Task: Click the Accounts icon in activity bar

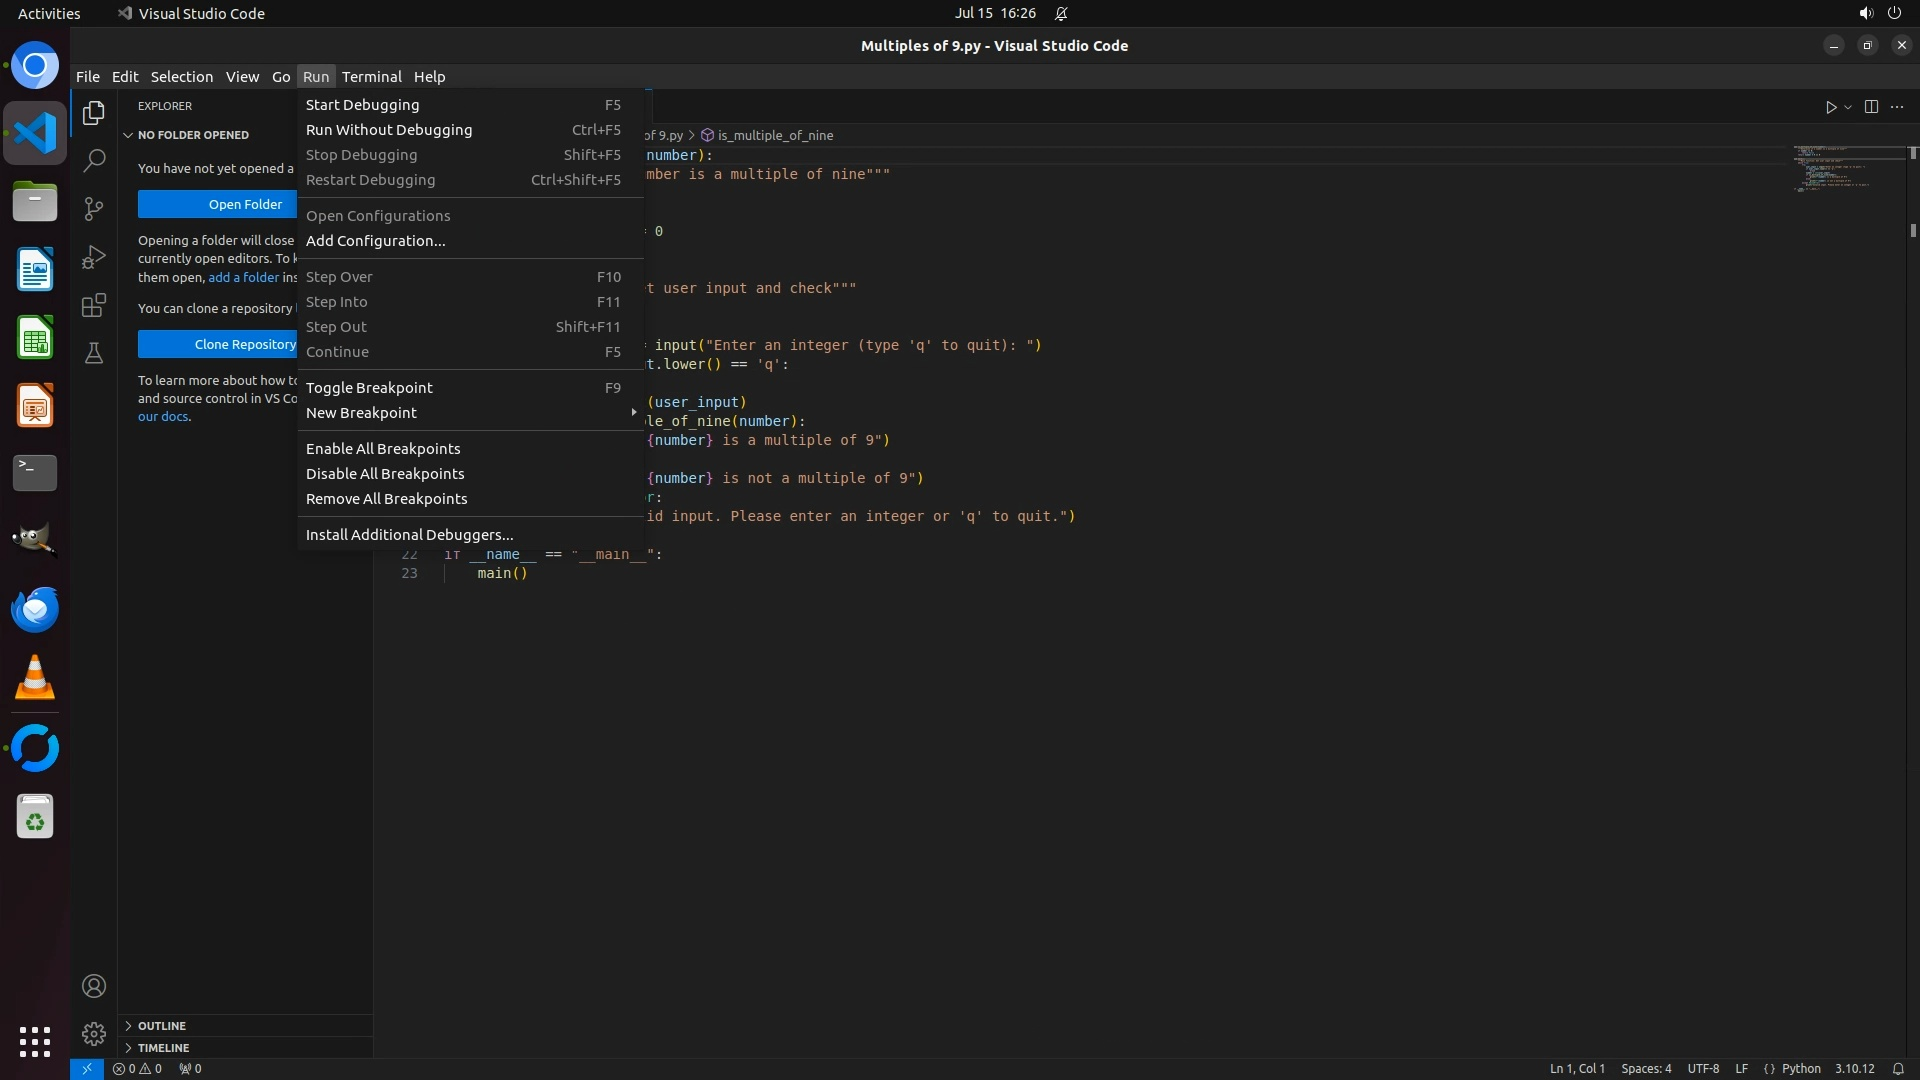Action: click(94, 986)
